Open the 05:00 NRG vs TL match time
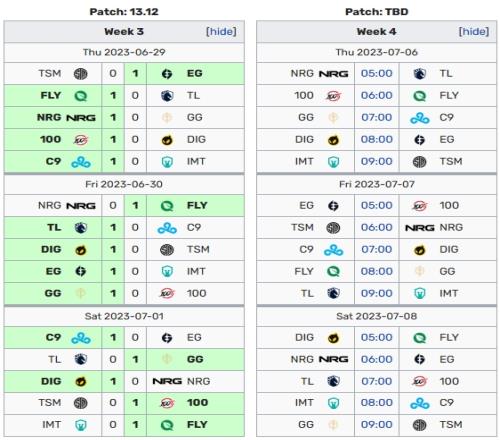The height and width of the screenshot is (440, 500). [377, 73]
